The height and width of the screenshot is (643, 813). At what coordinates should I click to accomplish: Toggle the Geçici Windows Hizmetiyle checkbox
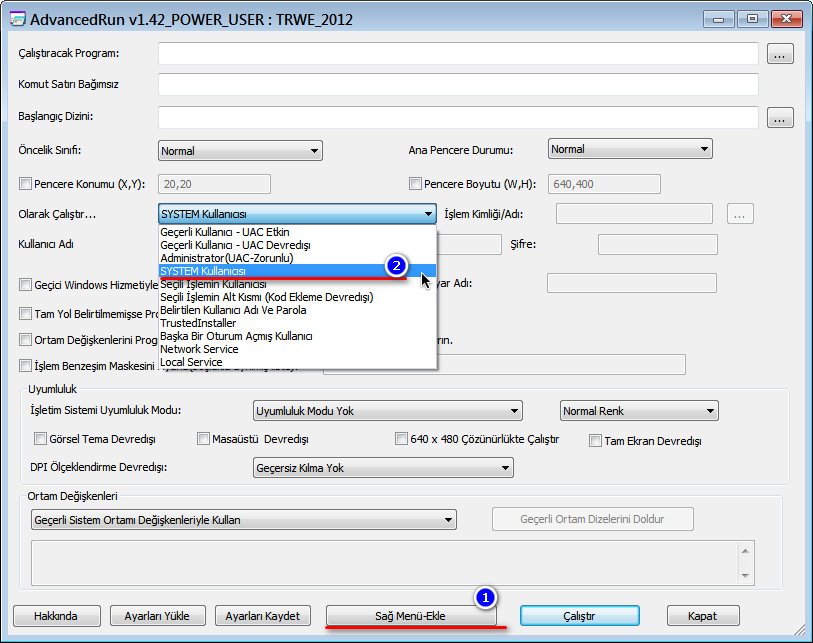[25, 285]
